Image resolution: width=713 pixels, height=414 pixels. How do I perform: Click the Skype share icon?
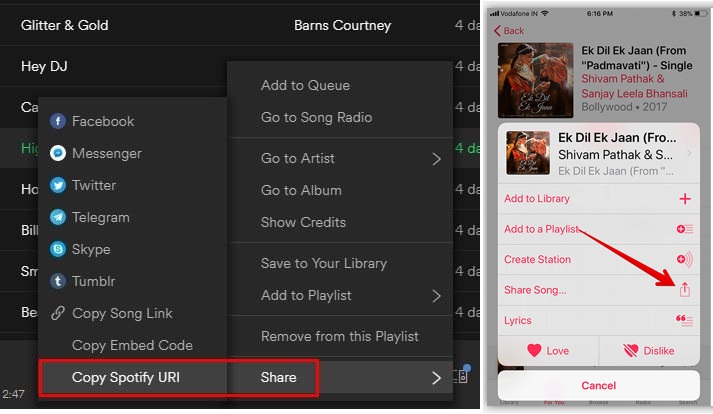pos(58,249)
